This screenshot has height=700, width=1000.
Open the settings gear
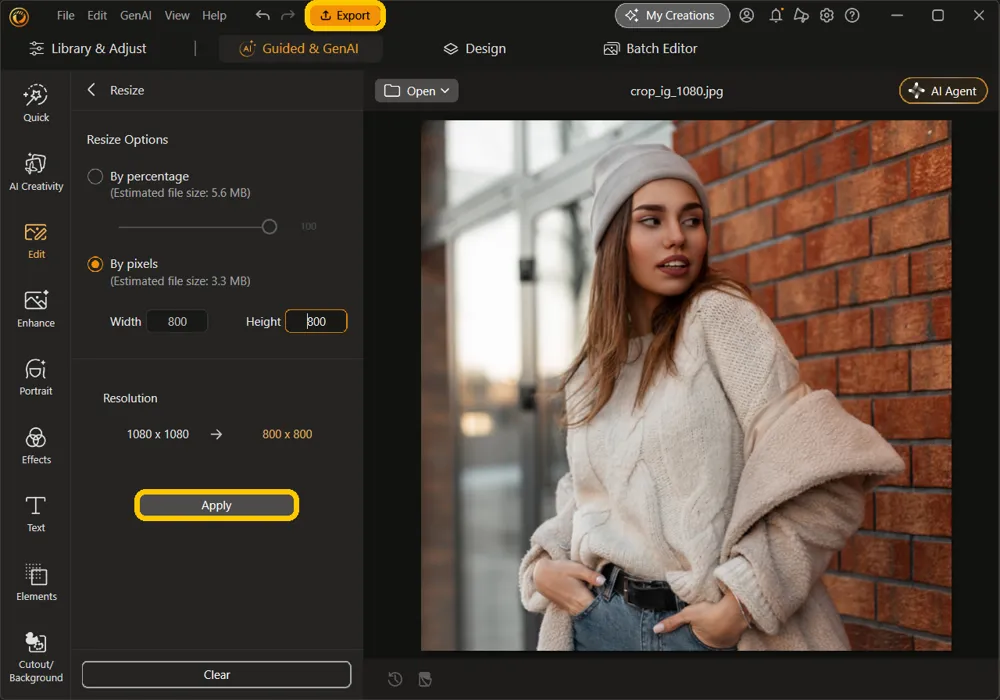pos(827,15)
